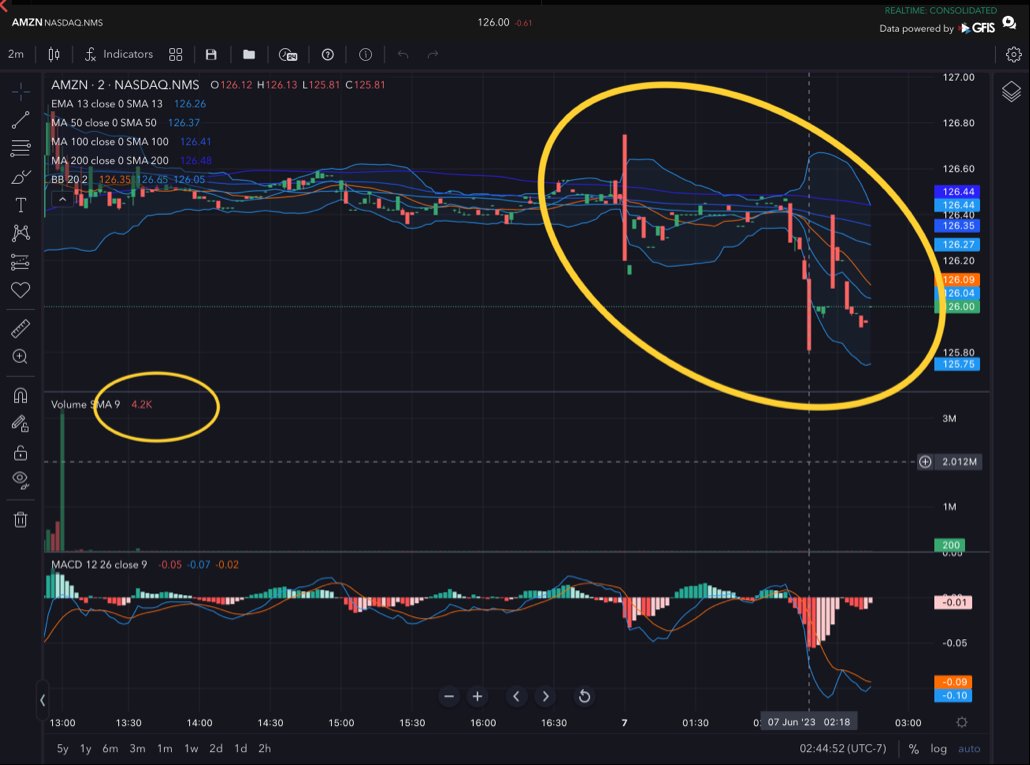
Task: Open the load chart folder icon
Action: tap(249, 55)
